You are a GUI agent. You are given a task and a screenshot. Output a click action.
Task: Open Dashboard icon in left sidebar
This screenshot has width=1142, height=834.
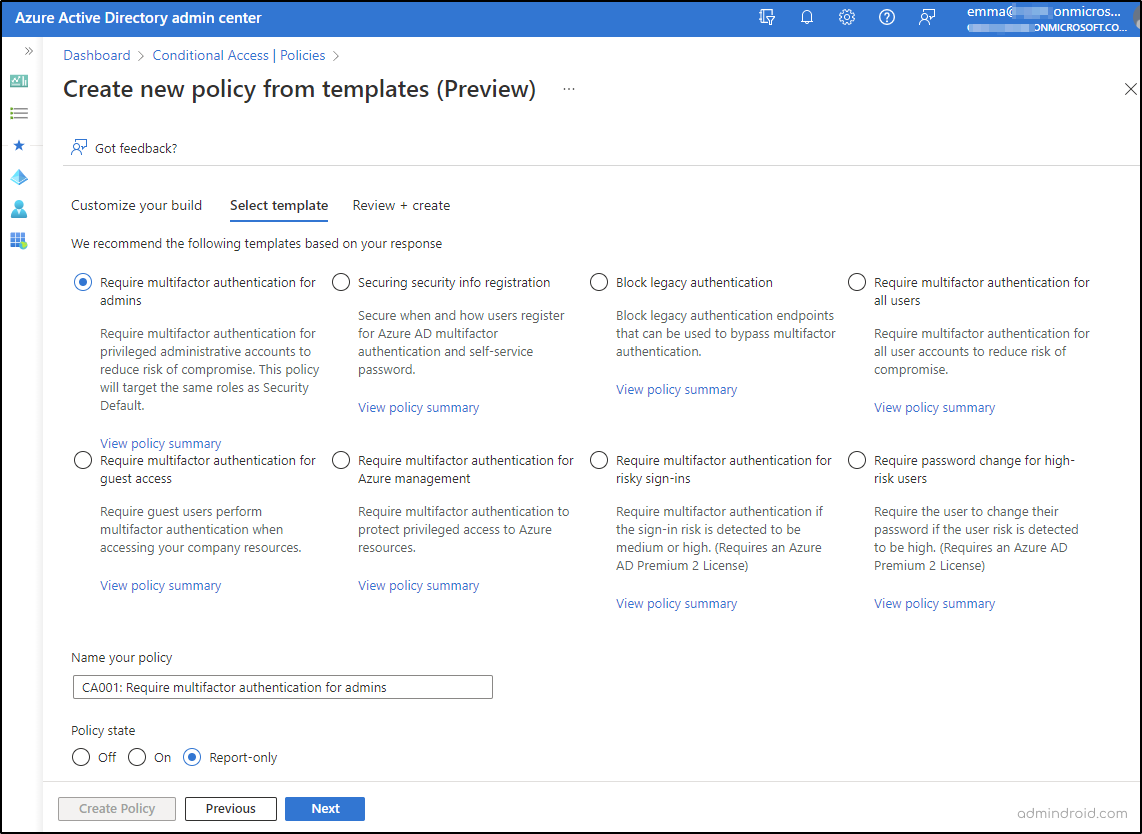point(19,81)
